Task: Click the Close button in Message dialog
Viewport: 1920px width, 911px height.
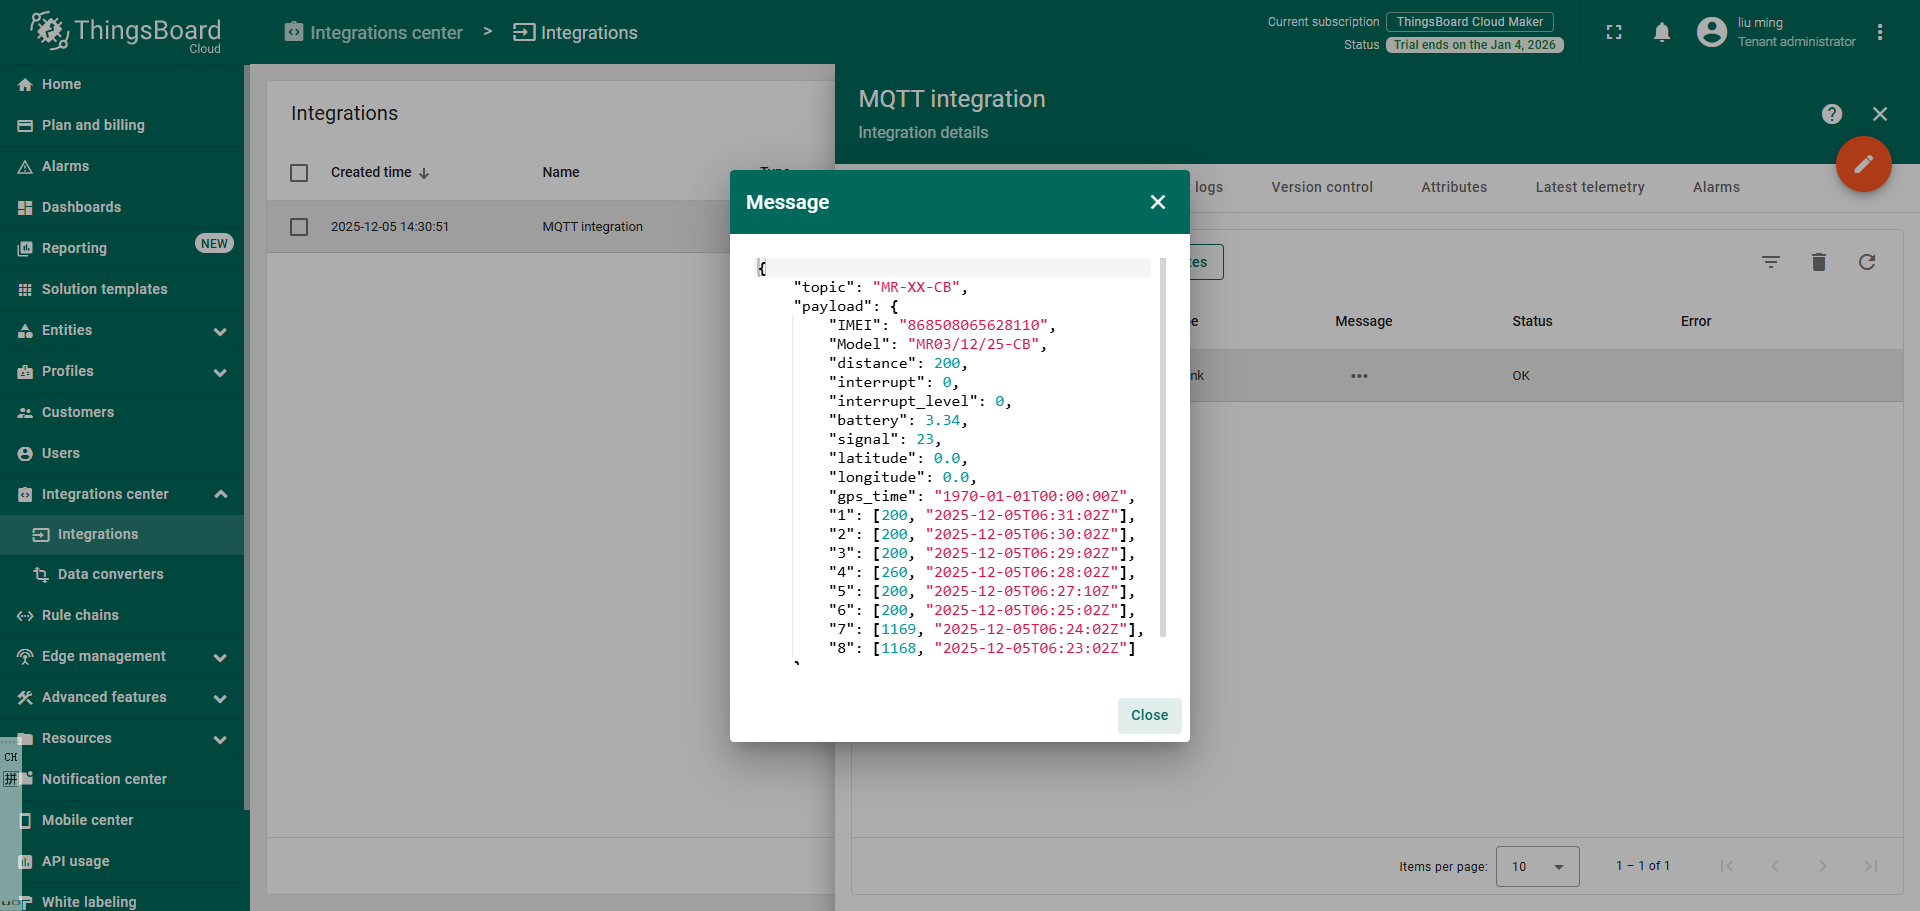Action: [1150, 716]
